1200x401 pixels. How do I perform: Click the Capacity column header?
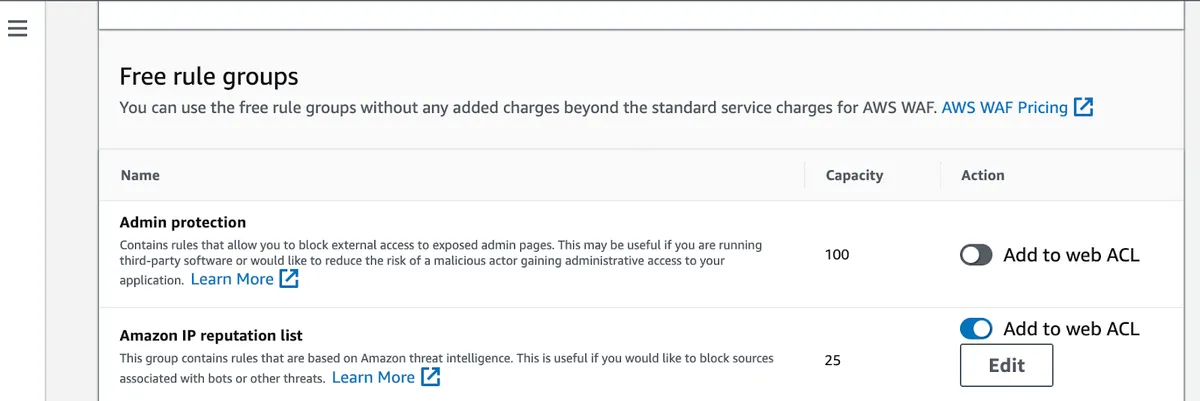point(854,175)
